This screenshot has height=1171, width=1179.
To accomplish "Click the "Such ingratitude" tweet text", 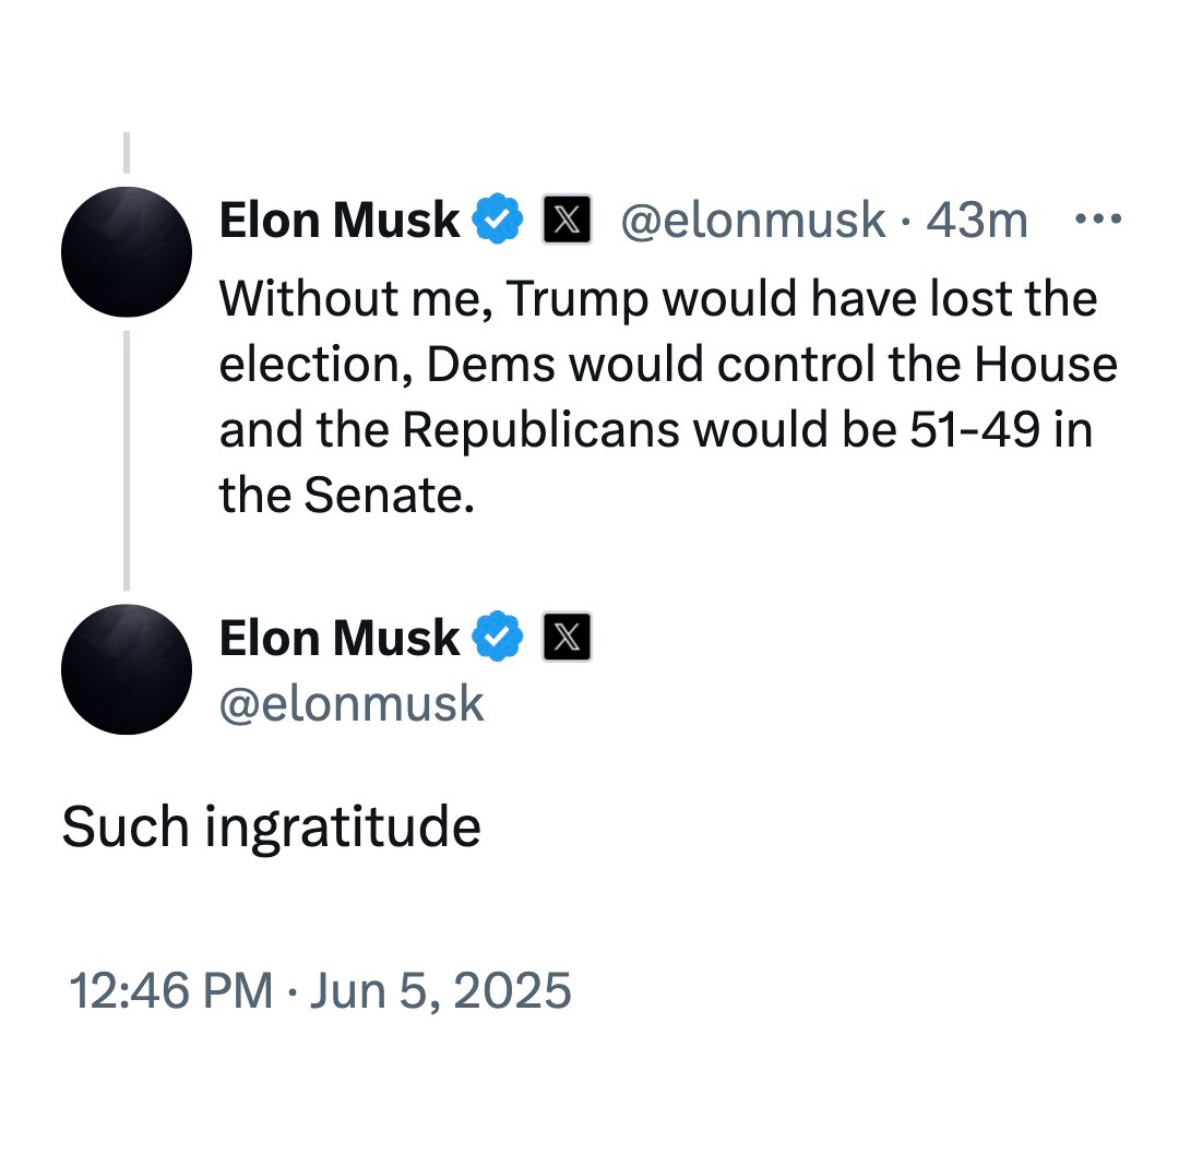I will click(x=271, y=827).
